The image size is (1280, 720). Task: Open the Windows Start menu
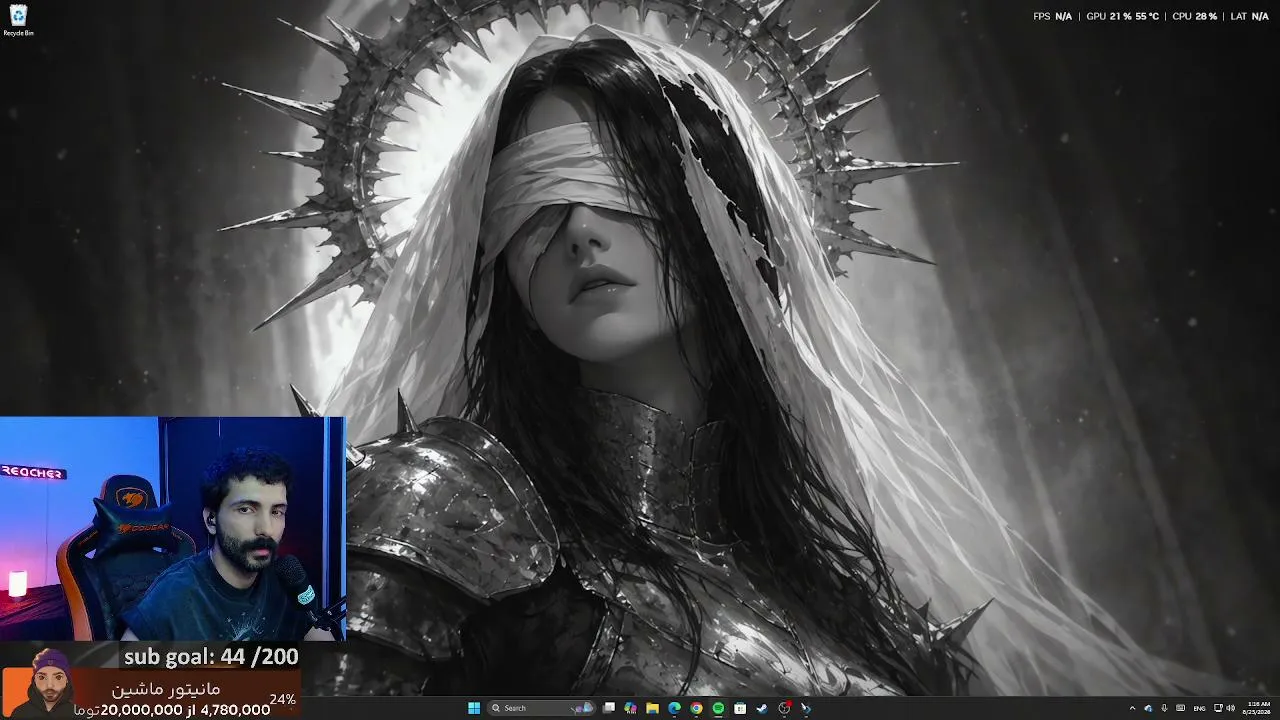click(474, 708)
